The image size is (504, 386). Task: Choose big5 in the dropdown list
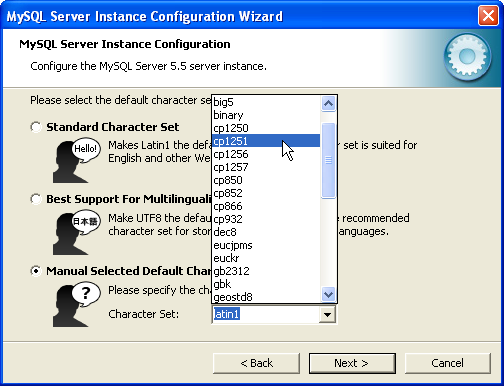(x=266, y=102)
